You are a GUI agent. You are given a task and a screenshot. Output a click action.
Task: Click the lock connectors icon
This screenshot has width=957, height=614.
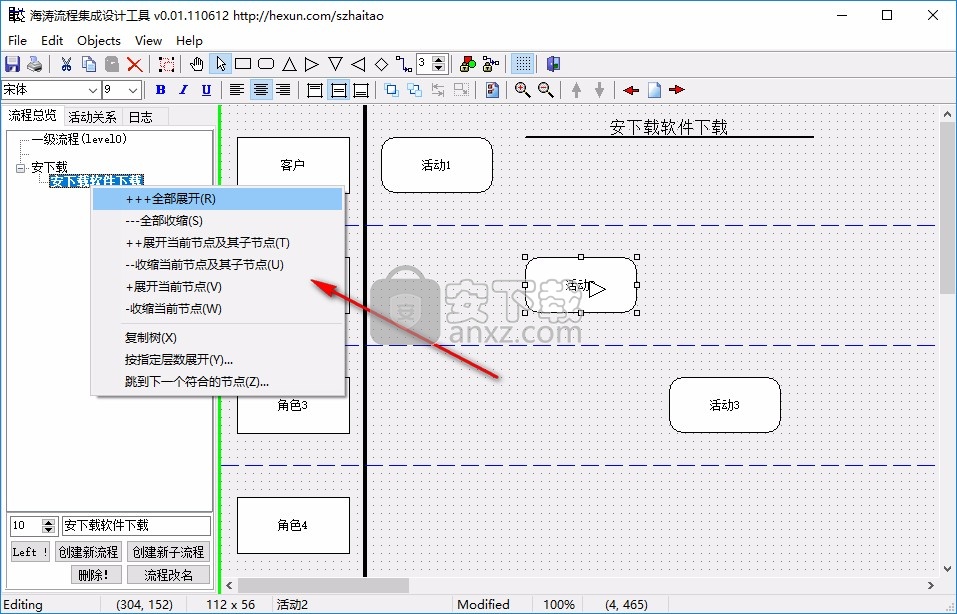pyautogui.click(x=491, y=64)
